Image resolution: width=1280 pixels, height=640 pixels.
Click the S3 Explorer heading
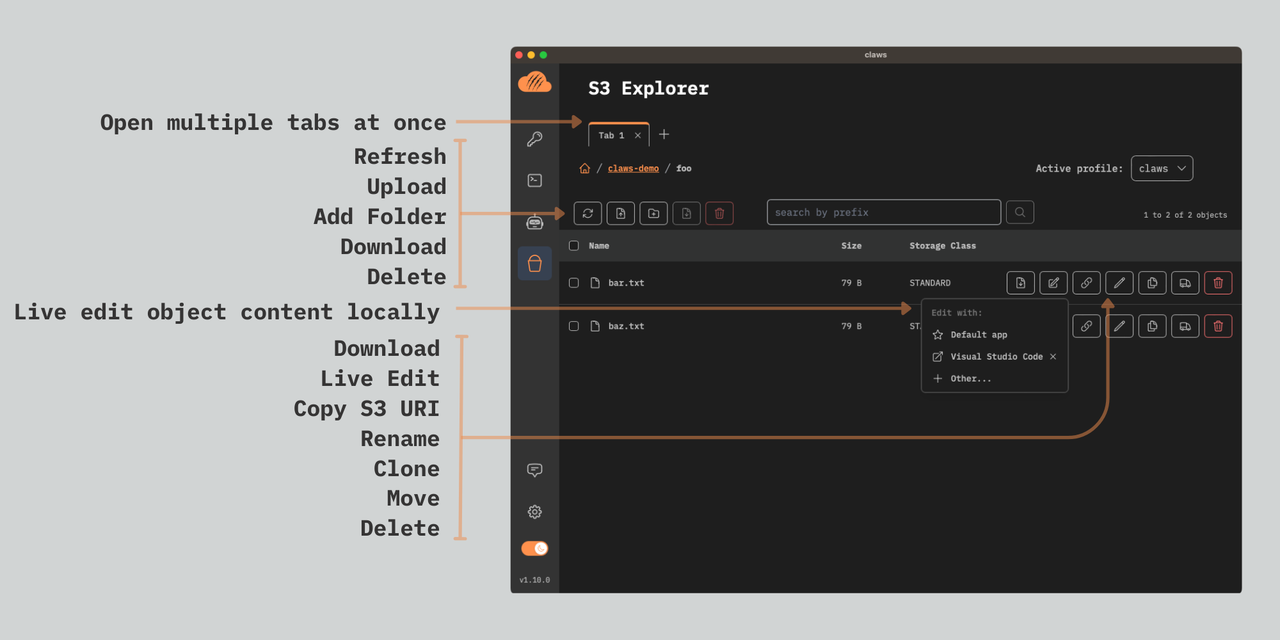(x=648, y=88)
